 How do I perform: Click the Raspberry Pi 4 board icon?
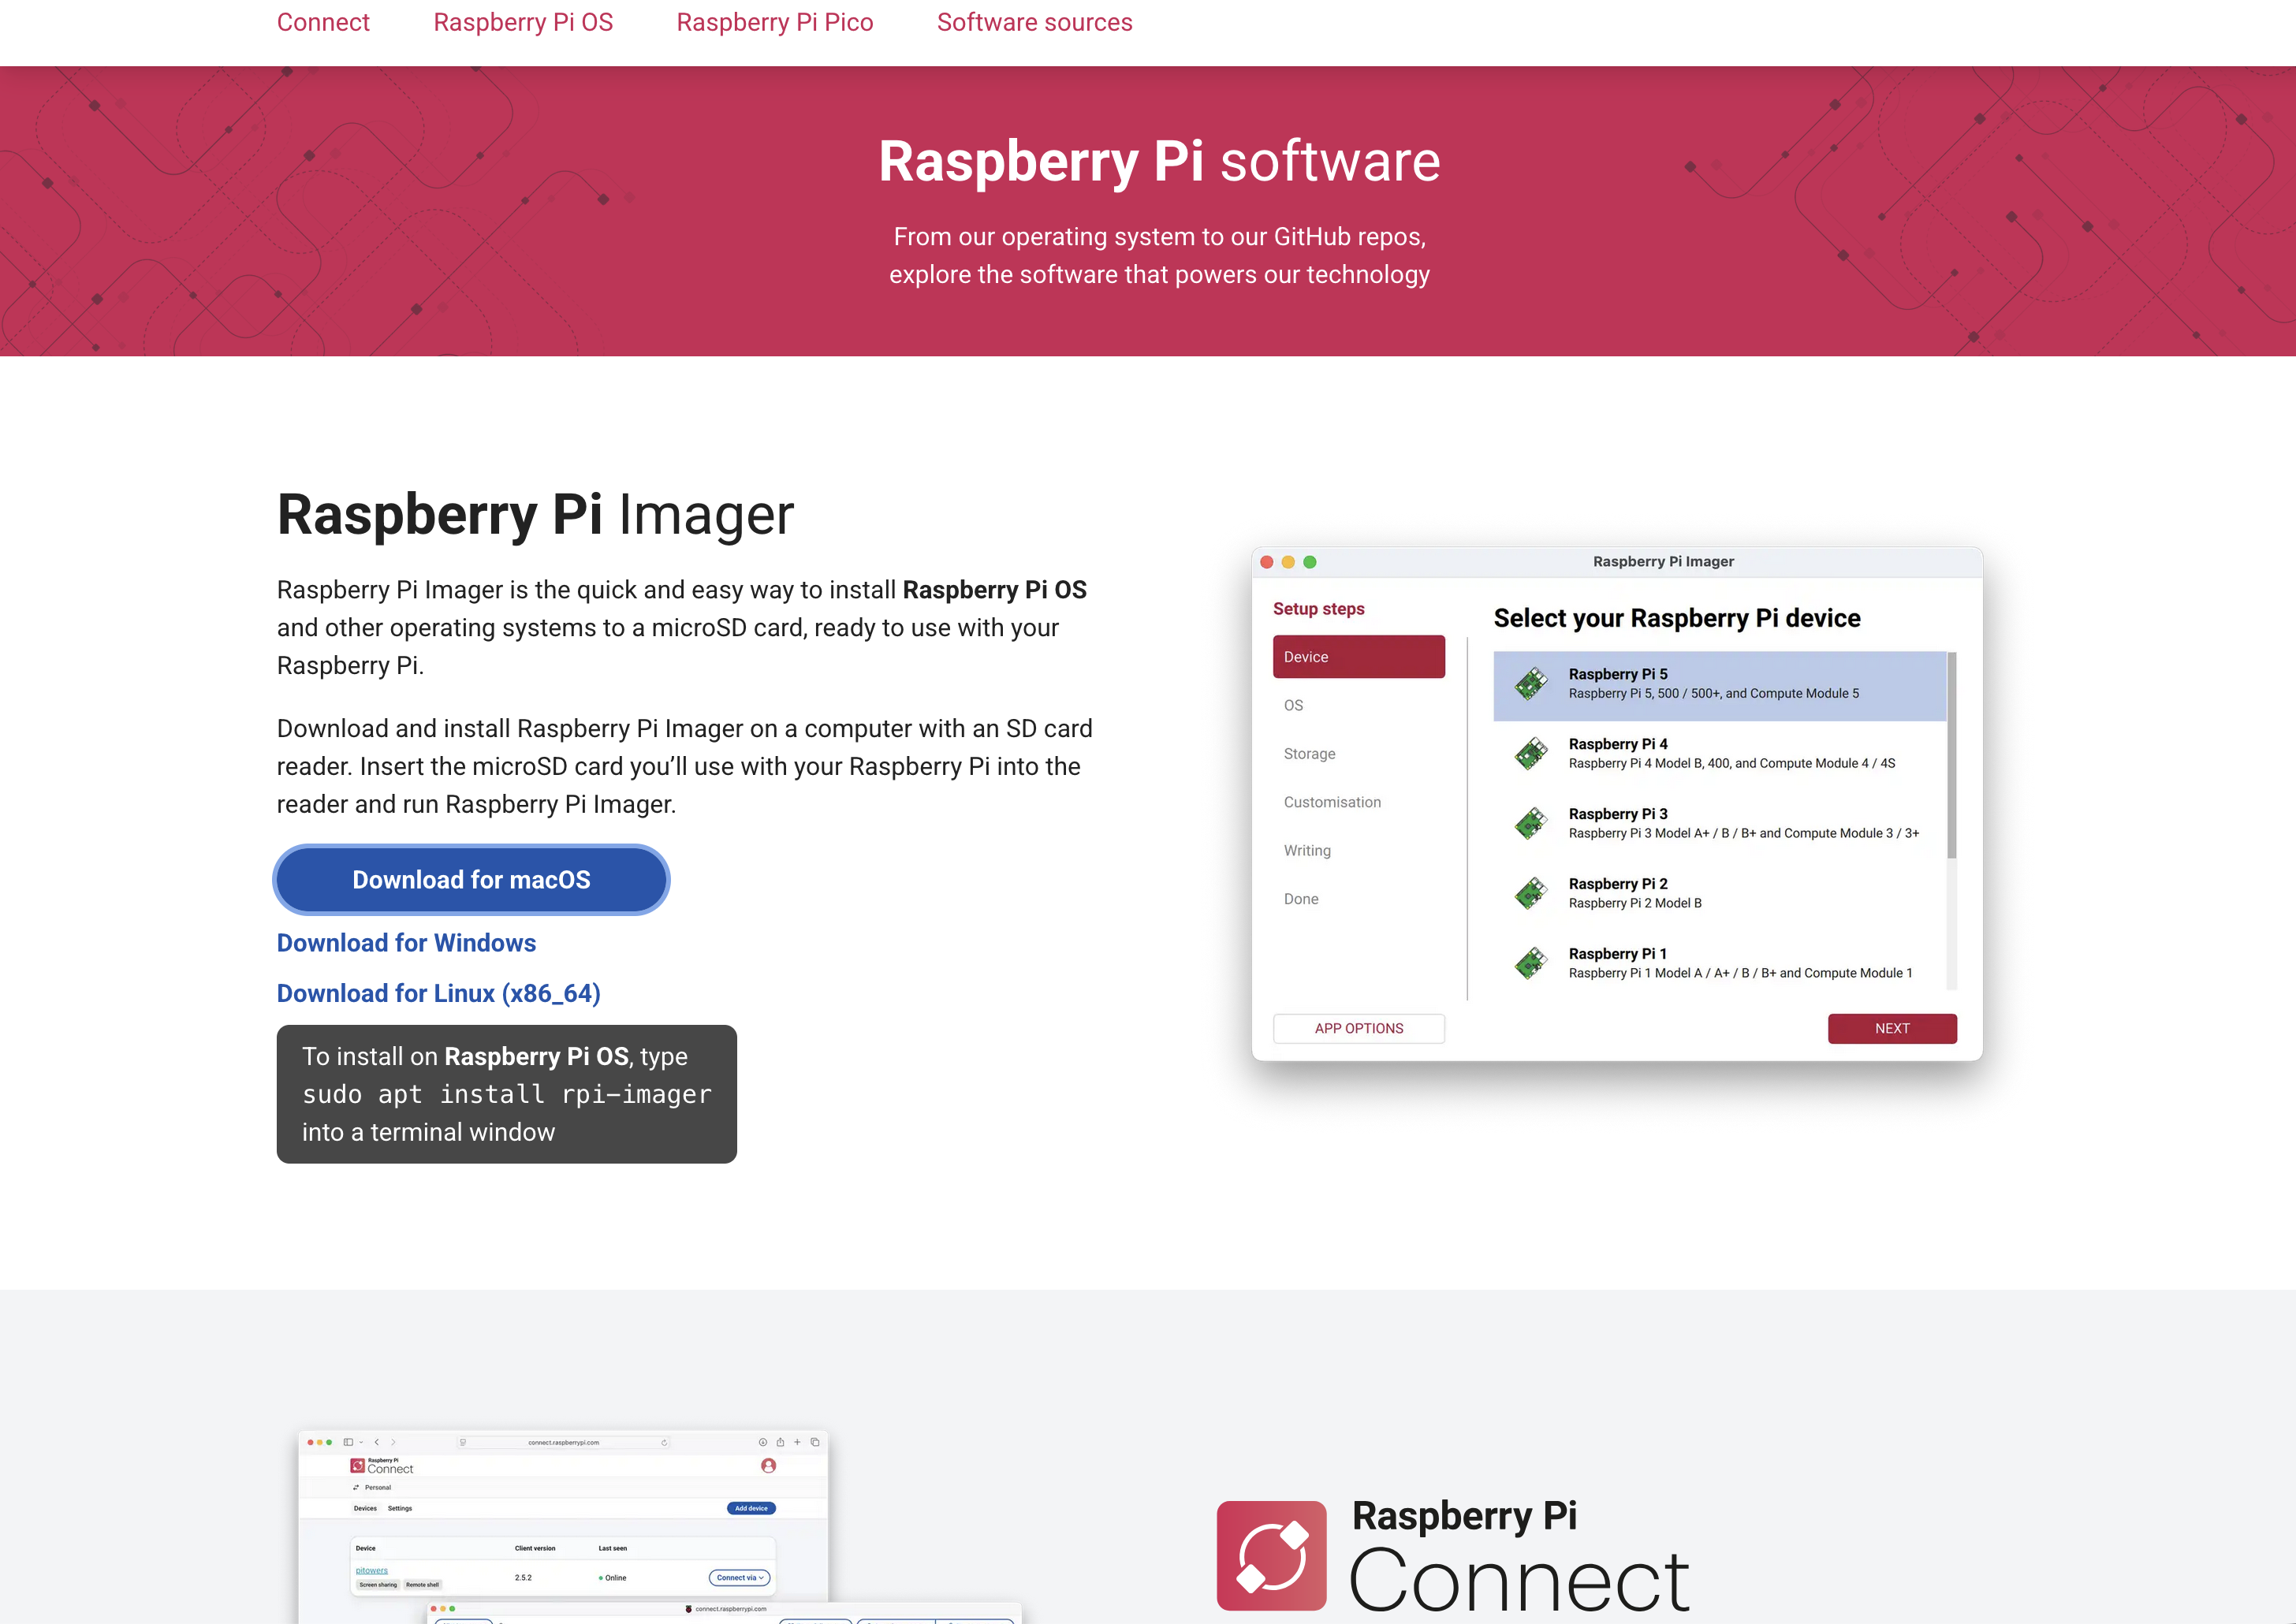[1531, 754]
